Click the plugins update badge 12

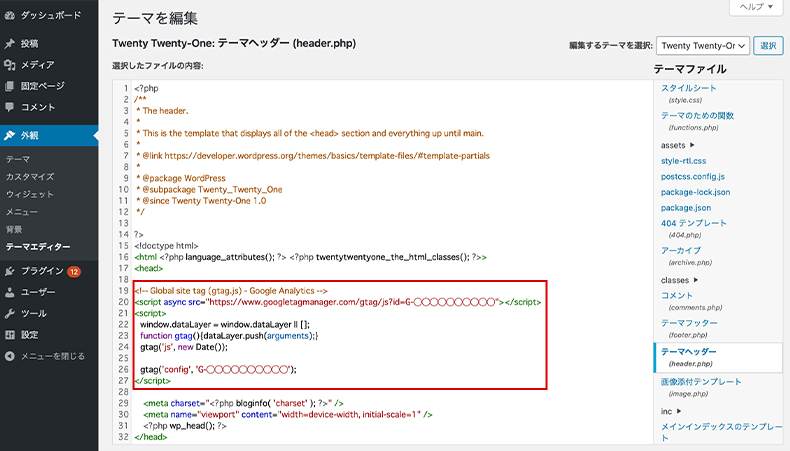[x=74, y=272]
